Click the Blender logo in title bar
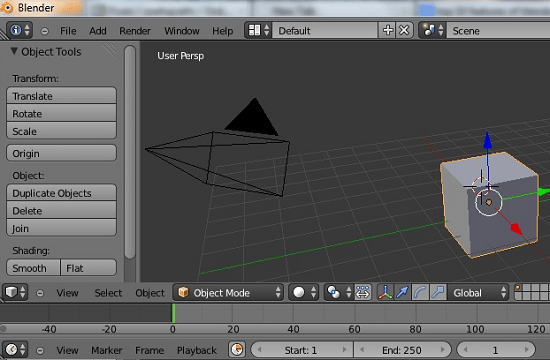 tap(6, 7)
